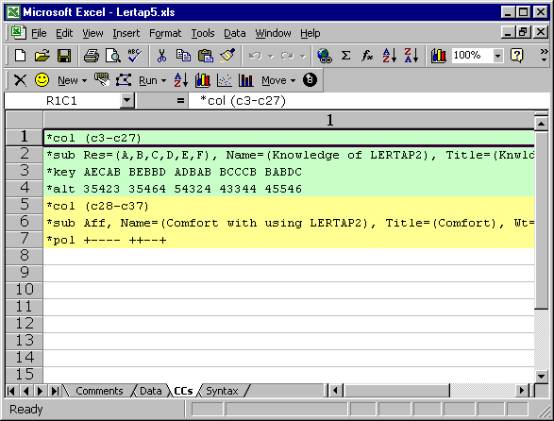Click the globe hyperlink icon
The image size is (554, 421).
[324, 56]
